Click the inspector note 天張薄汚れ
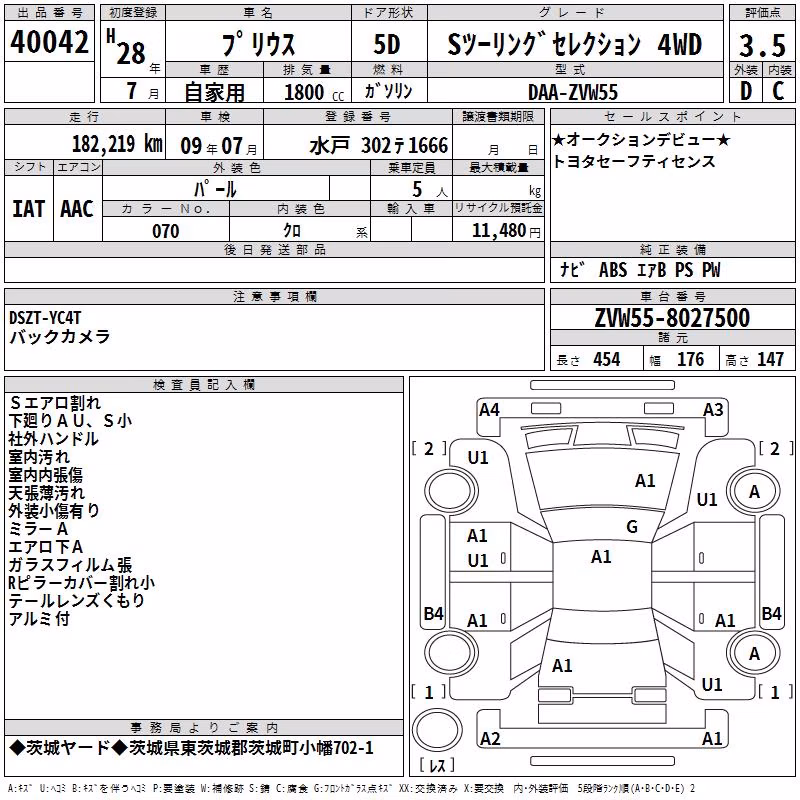Image resolution: width=800 pixels, height=800 pixels. [47, 493]
